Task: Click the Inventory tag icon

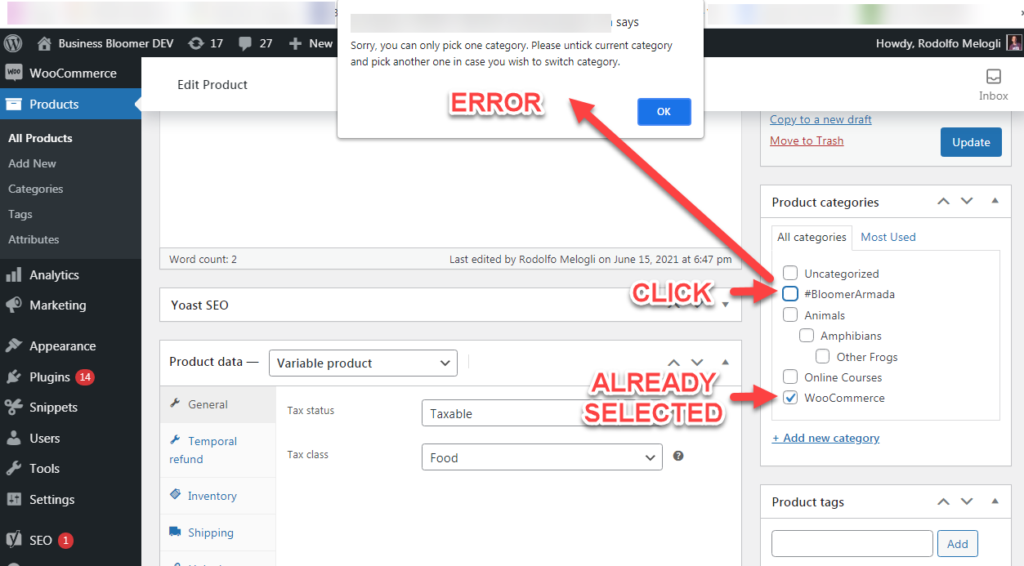Action: pos(175,495)
